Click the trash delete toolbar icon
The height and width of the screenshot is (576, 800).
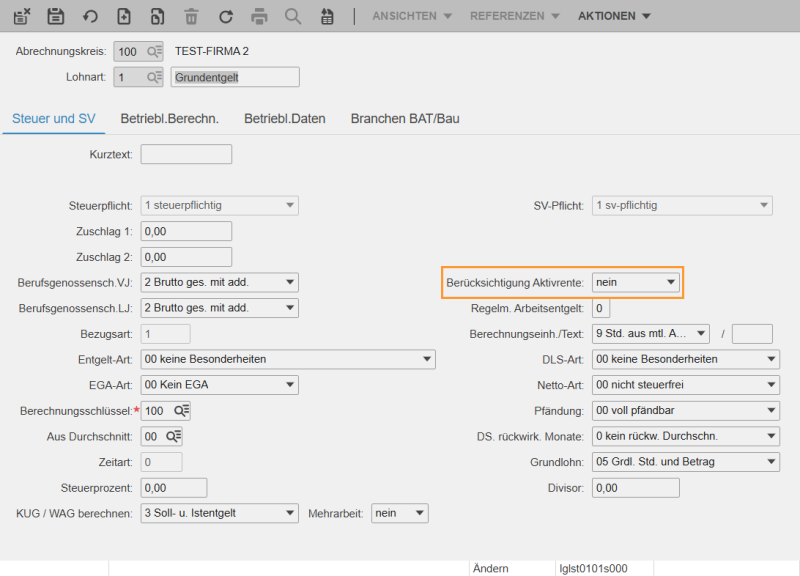click(191, 16)
